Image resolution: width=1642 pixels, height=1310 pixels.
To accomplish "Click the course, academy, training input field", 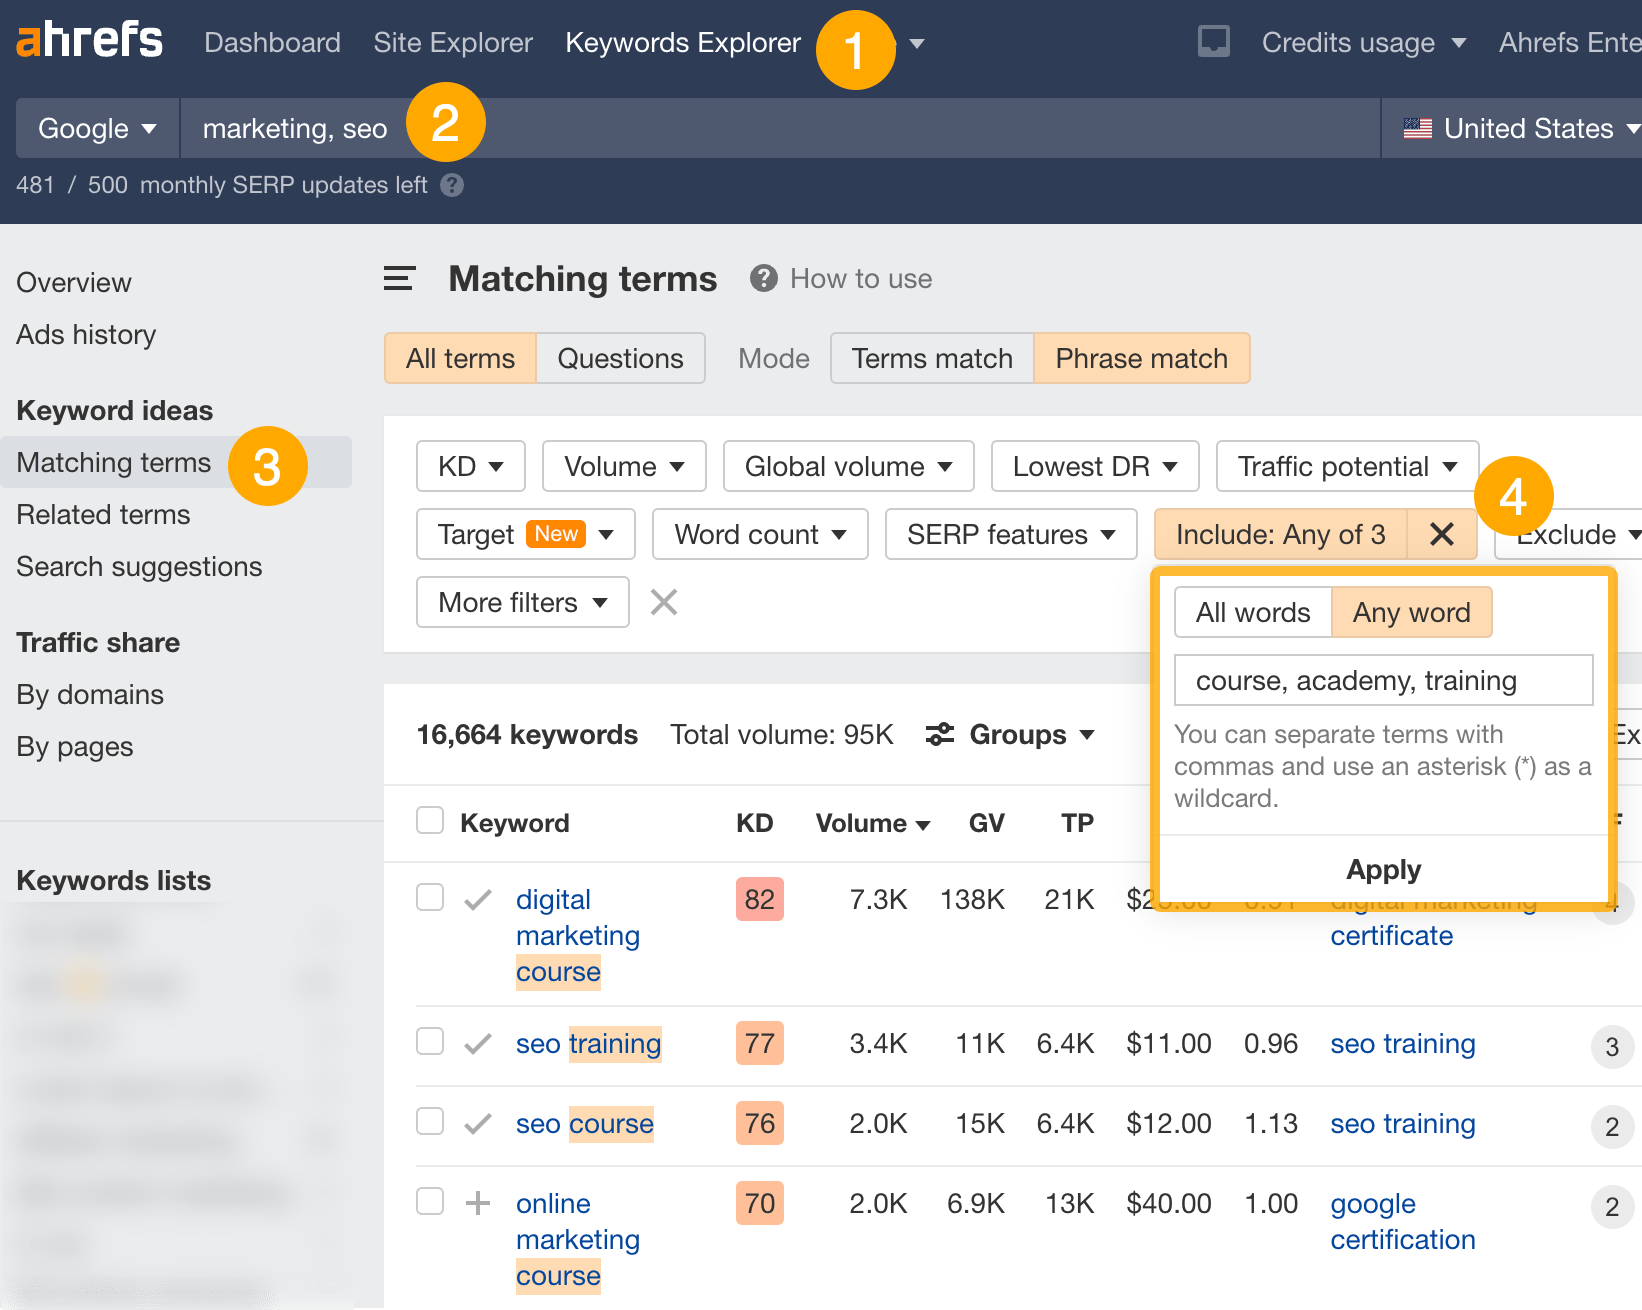I will click(x=1383, y=680).
